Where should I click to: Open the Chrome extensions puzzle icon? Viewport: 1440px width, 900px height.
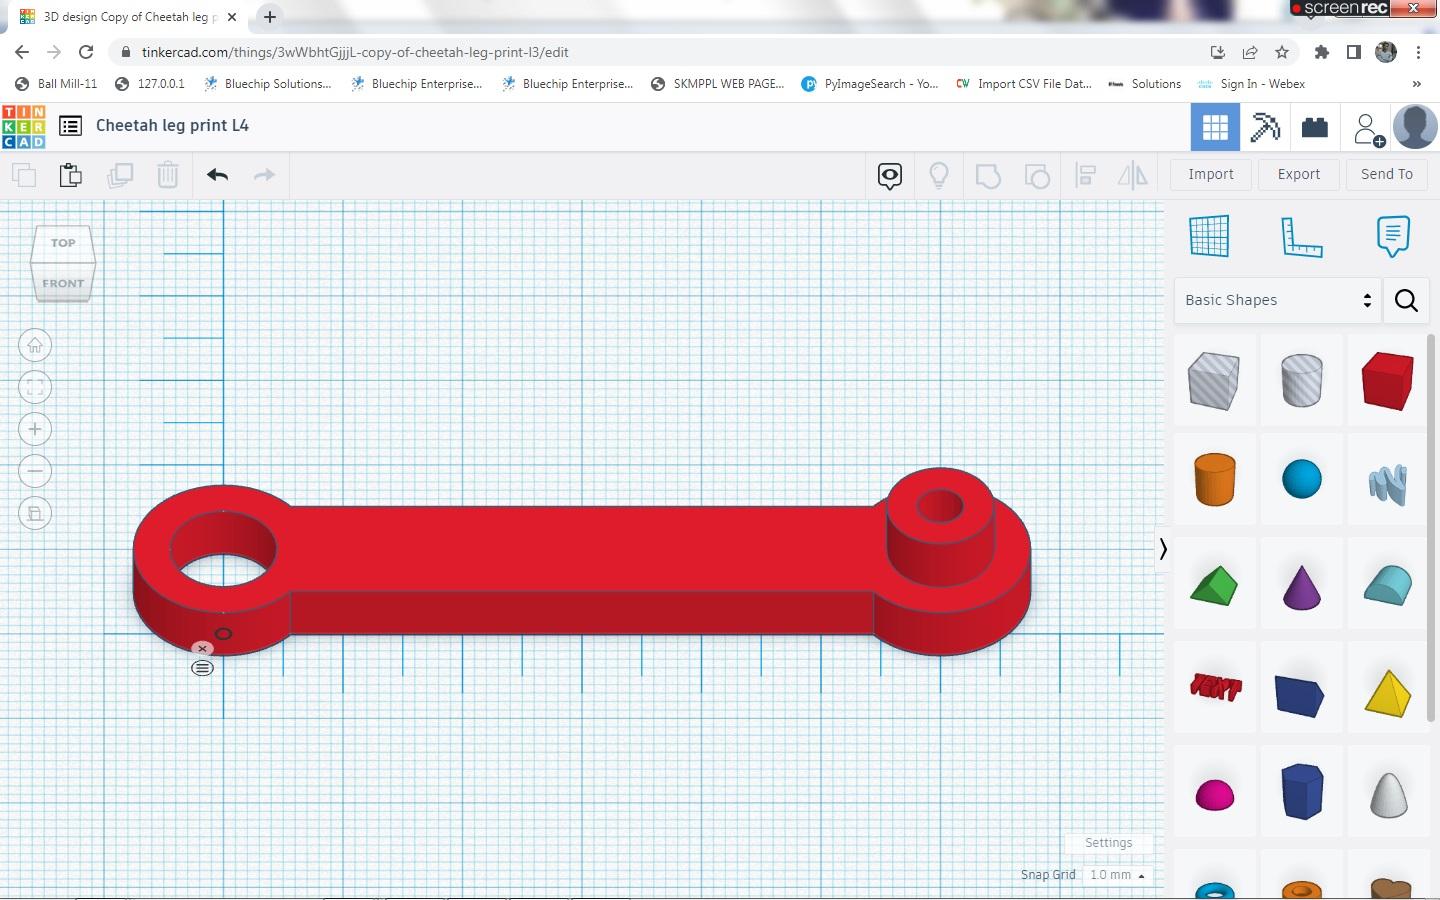(x=1322, y=52)
